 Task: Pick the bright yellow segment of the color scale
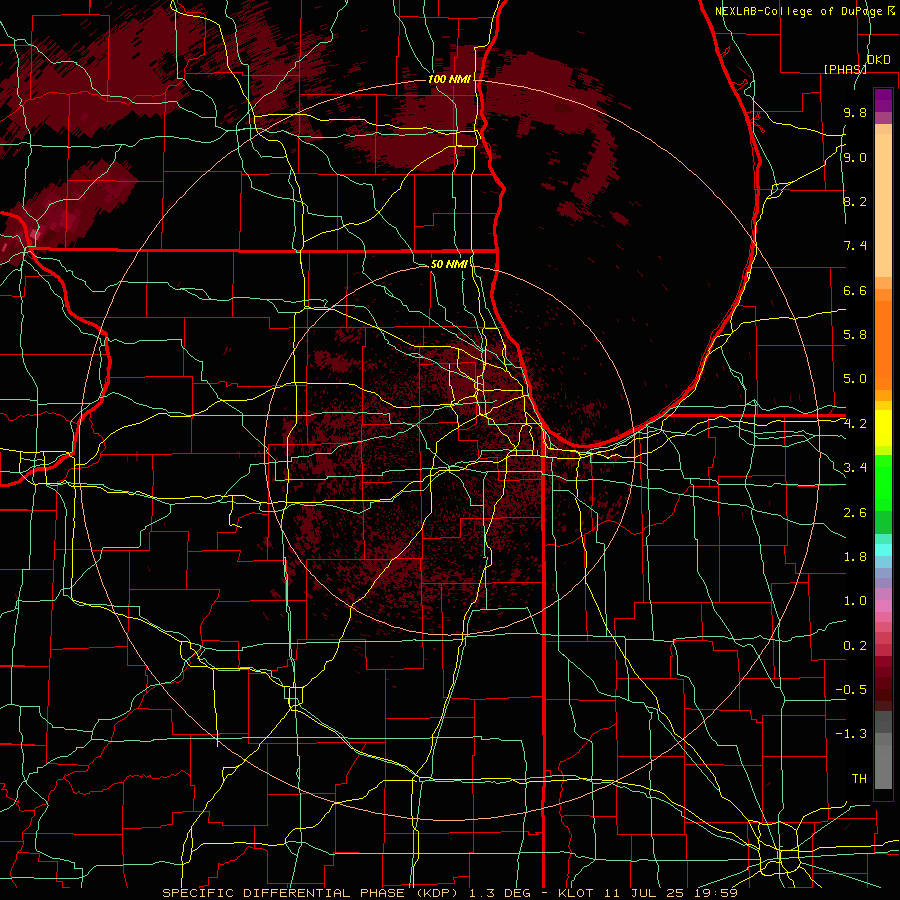[x=883, y=428]
